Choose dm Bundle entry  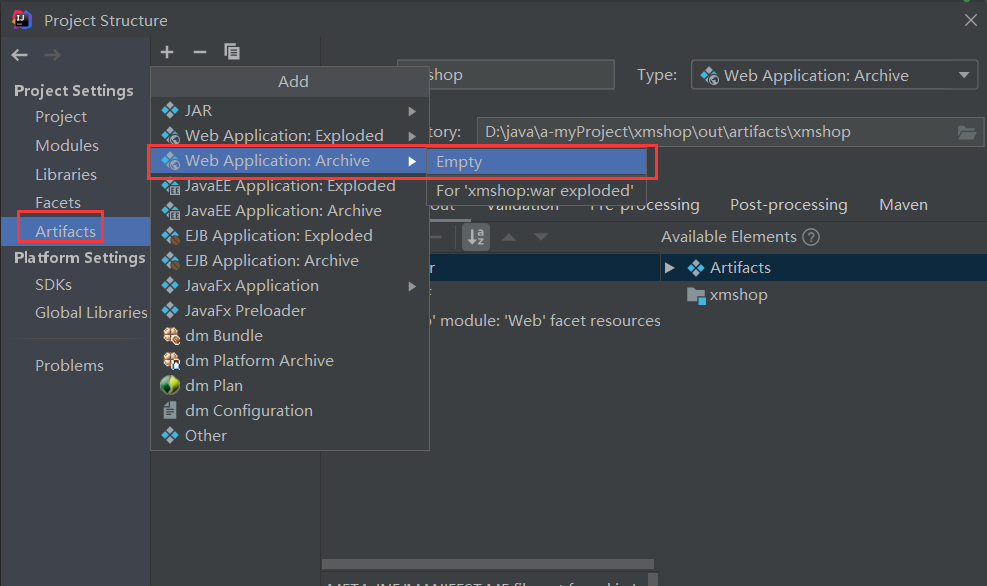(x=290, y=335)
